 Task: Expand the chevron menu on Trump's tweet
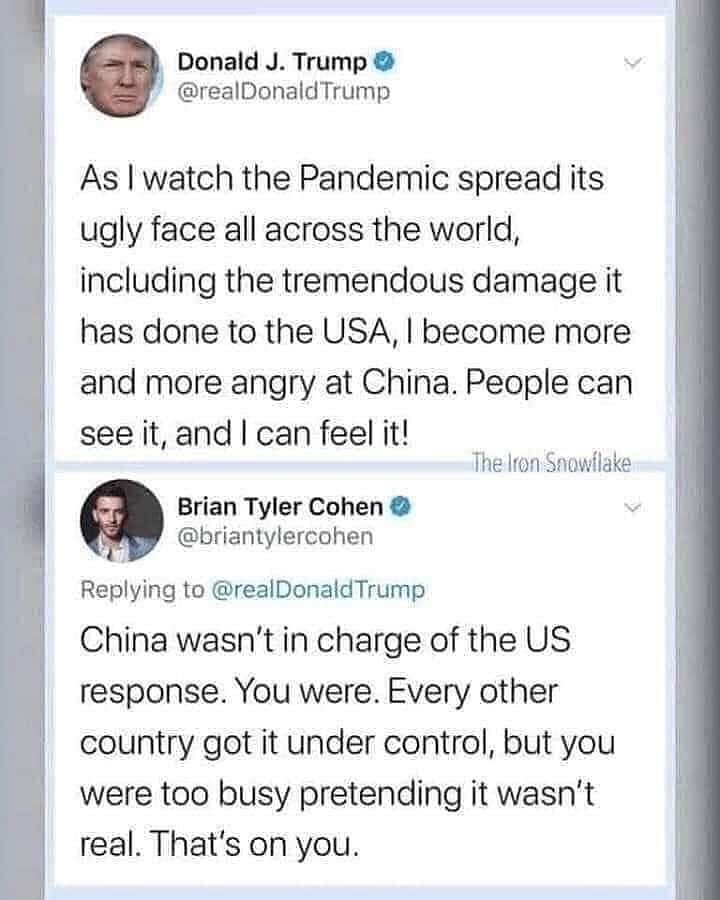(x=632, y=63)
